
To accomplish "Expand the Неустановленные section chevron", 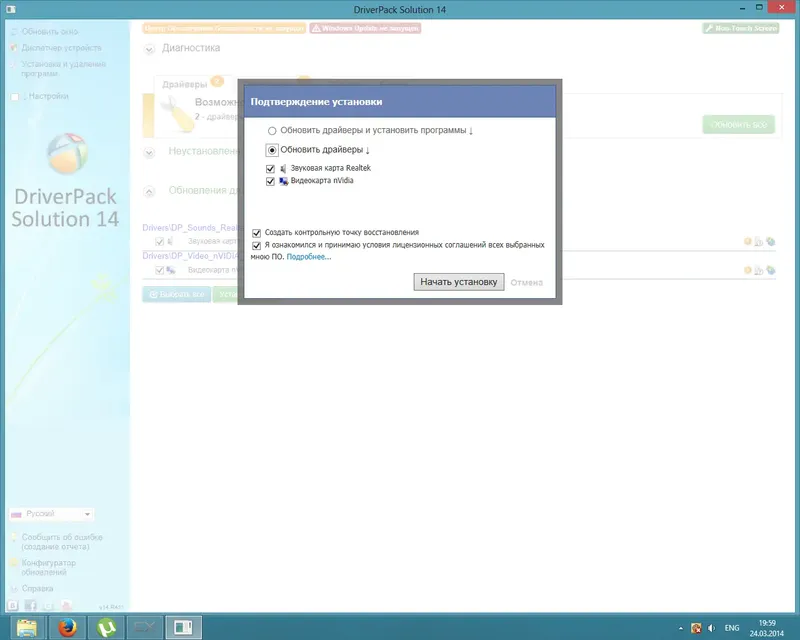I will click(x=149, y=152).
